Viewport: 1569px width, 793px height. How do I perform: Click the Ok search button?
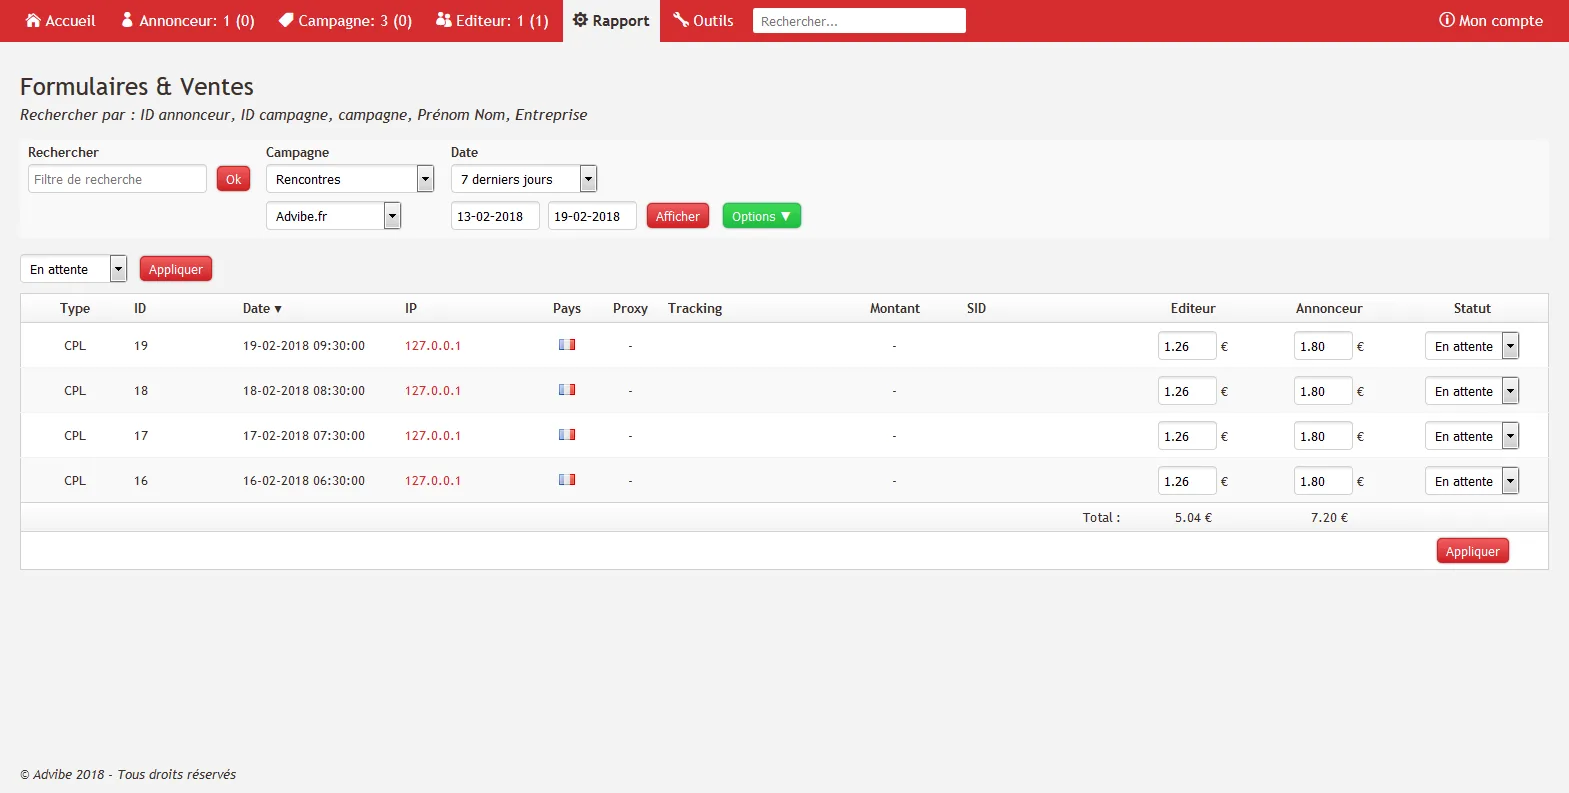233,179
